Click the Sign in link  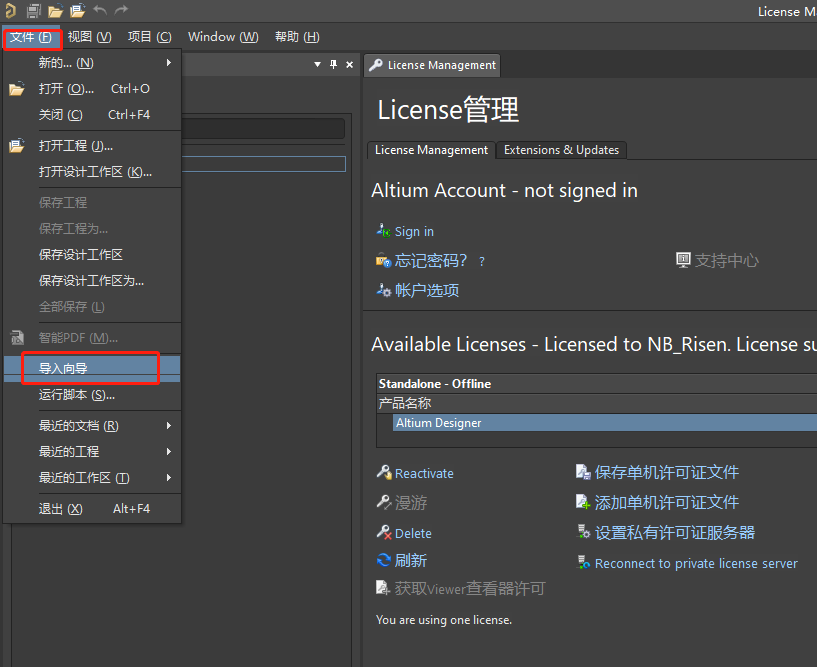(x=414, y=231)
